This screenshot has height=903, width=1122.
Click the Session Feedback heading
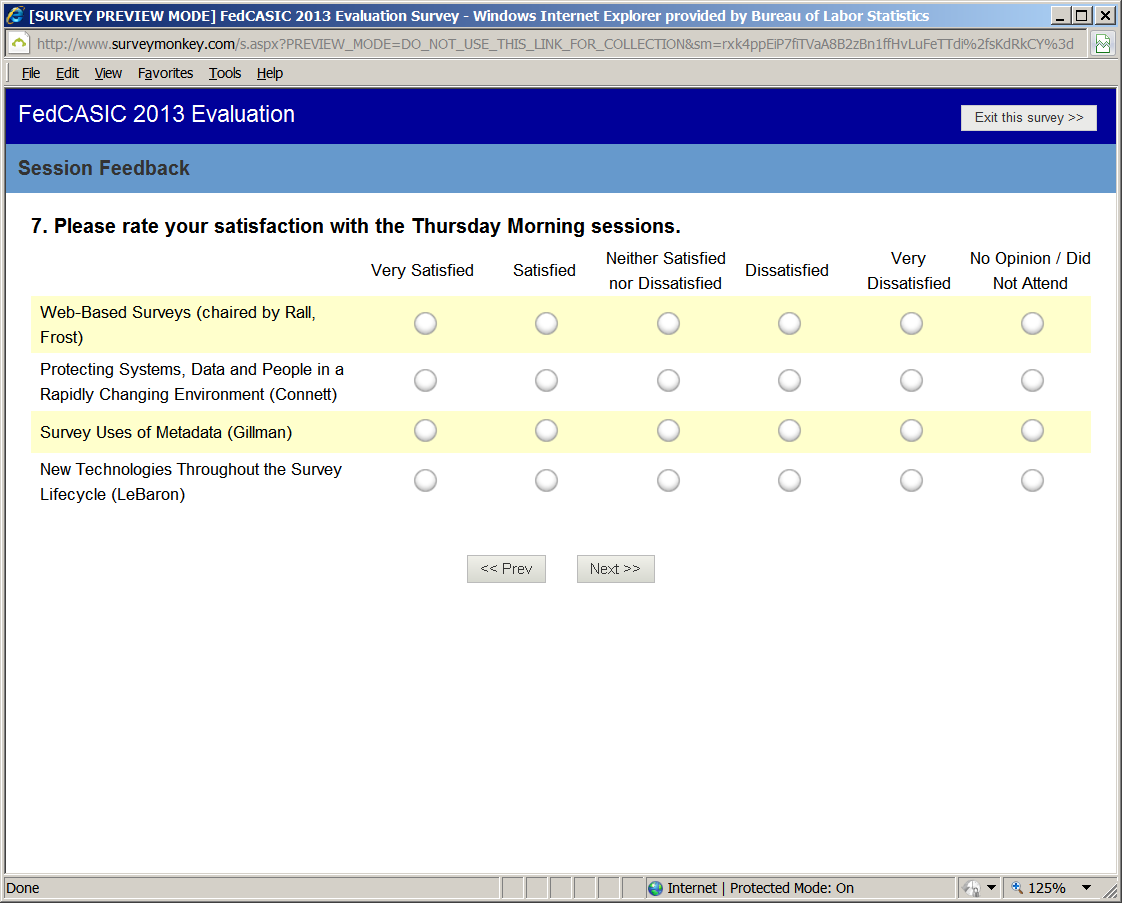click(104, 168)
